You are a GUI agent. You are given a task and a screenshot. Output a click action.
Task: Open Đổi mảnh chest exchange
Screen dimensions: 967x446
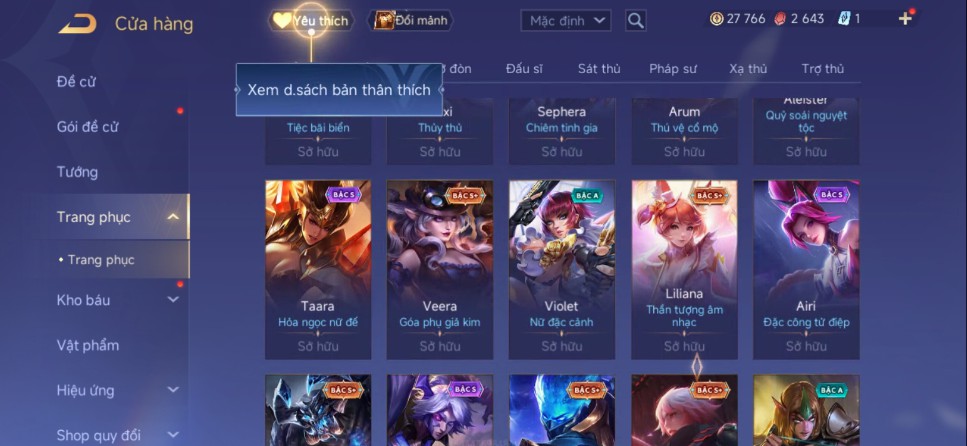pyautogui.click(x=411, y=20)
